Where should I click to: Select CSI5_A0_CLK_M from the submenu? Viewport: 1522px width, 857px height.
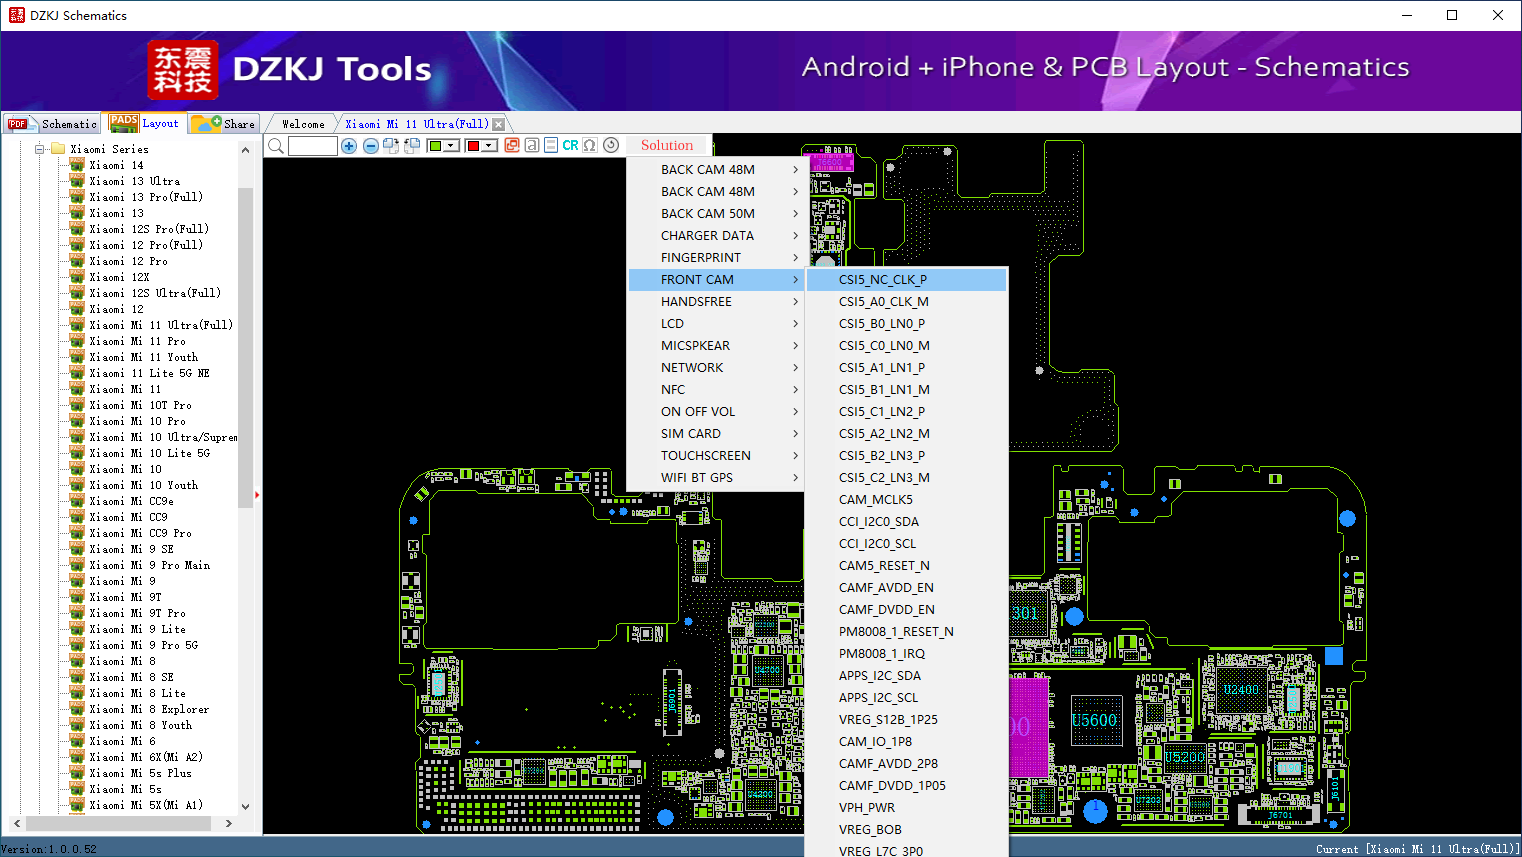point(883,302)
